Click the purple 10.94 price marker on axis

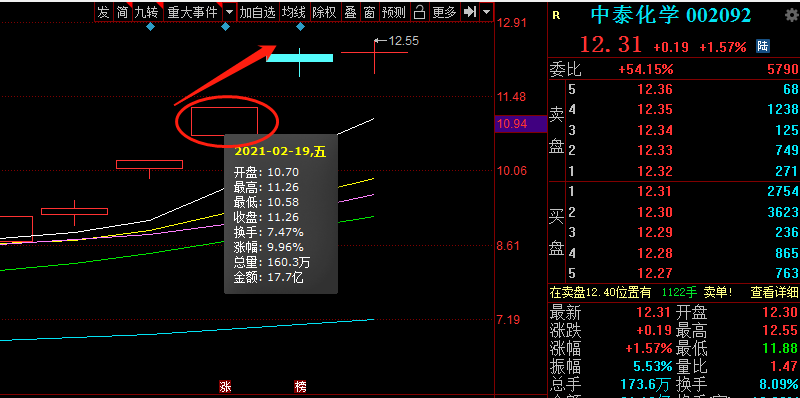pos(520,124)
